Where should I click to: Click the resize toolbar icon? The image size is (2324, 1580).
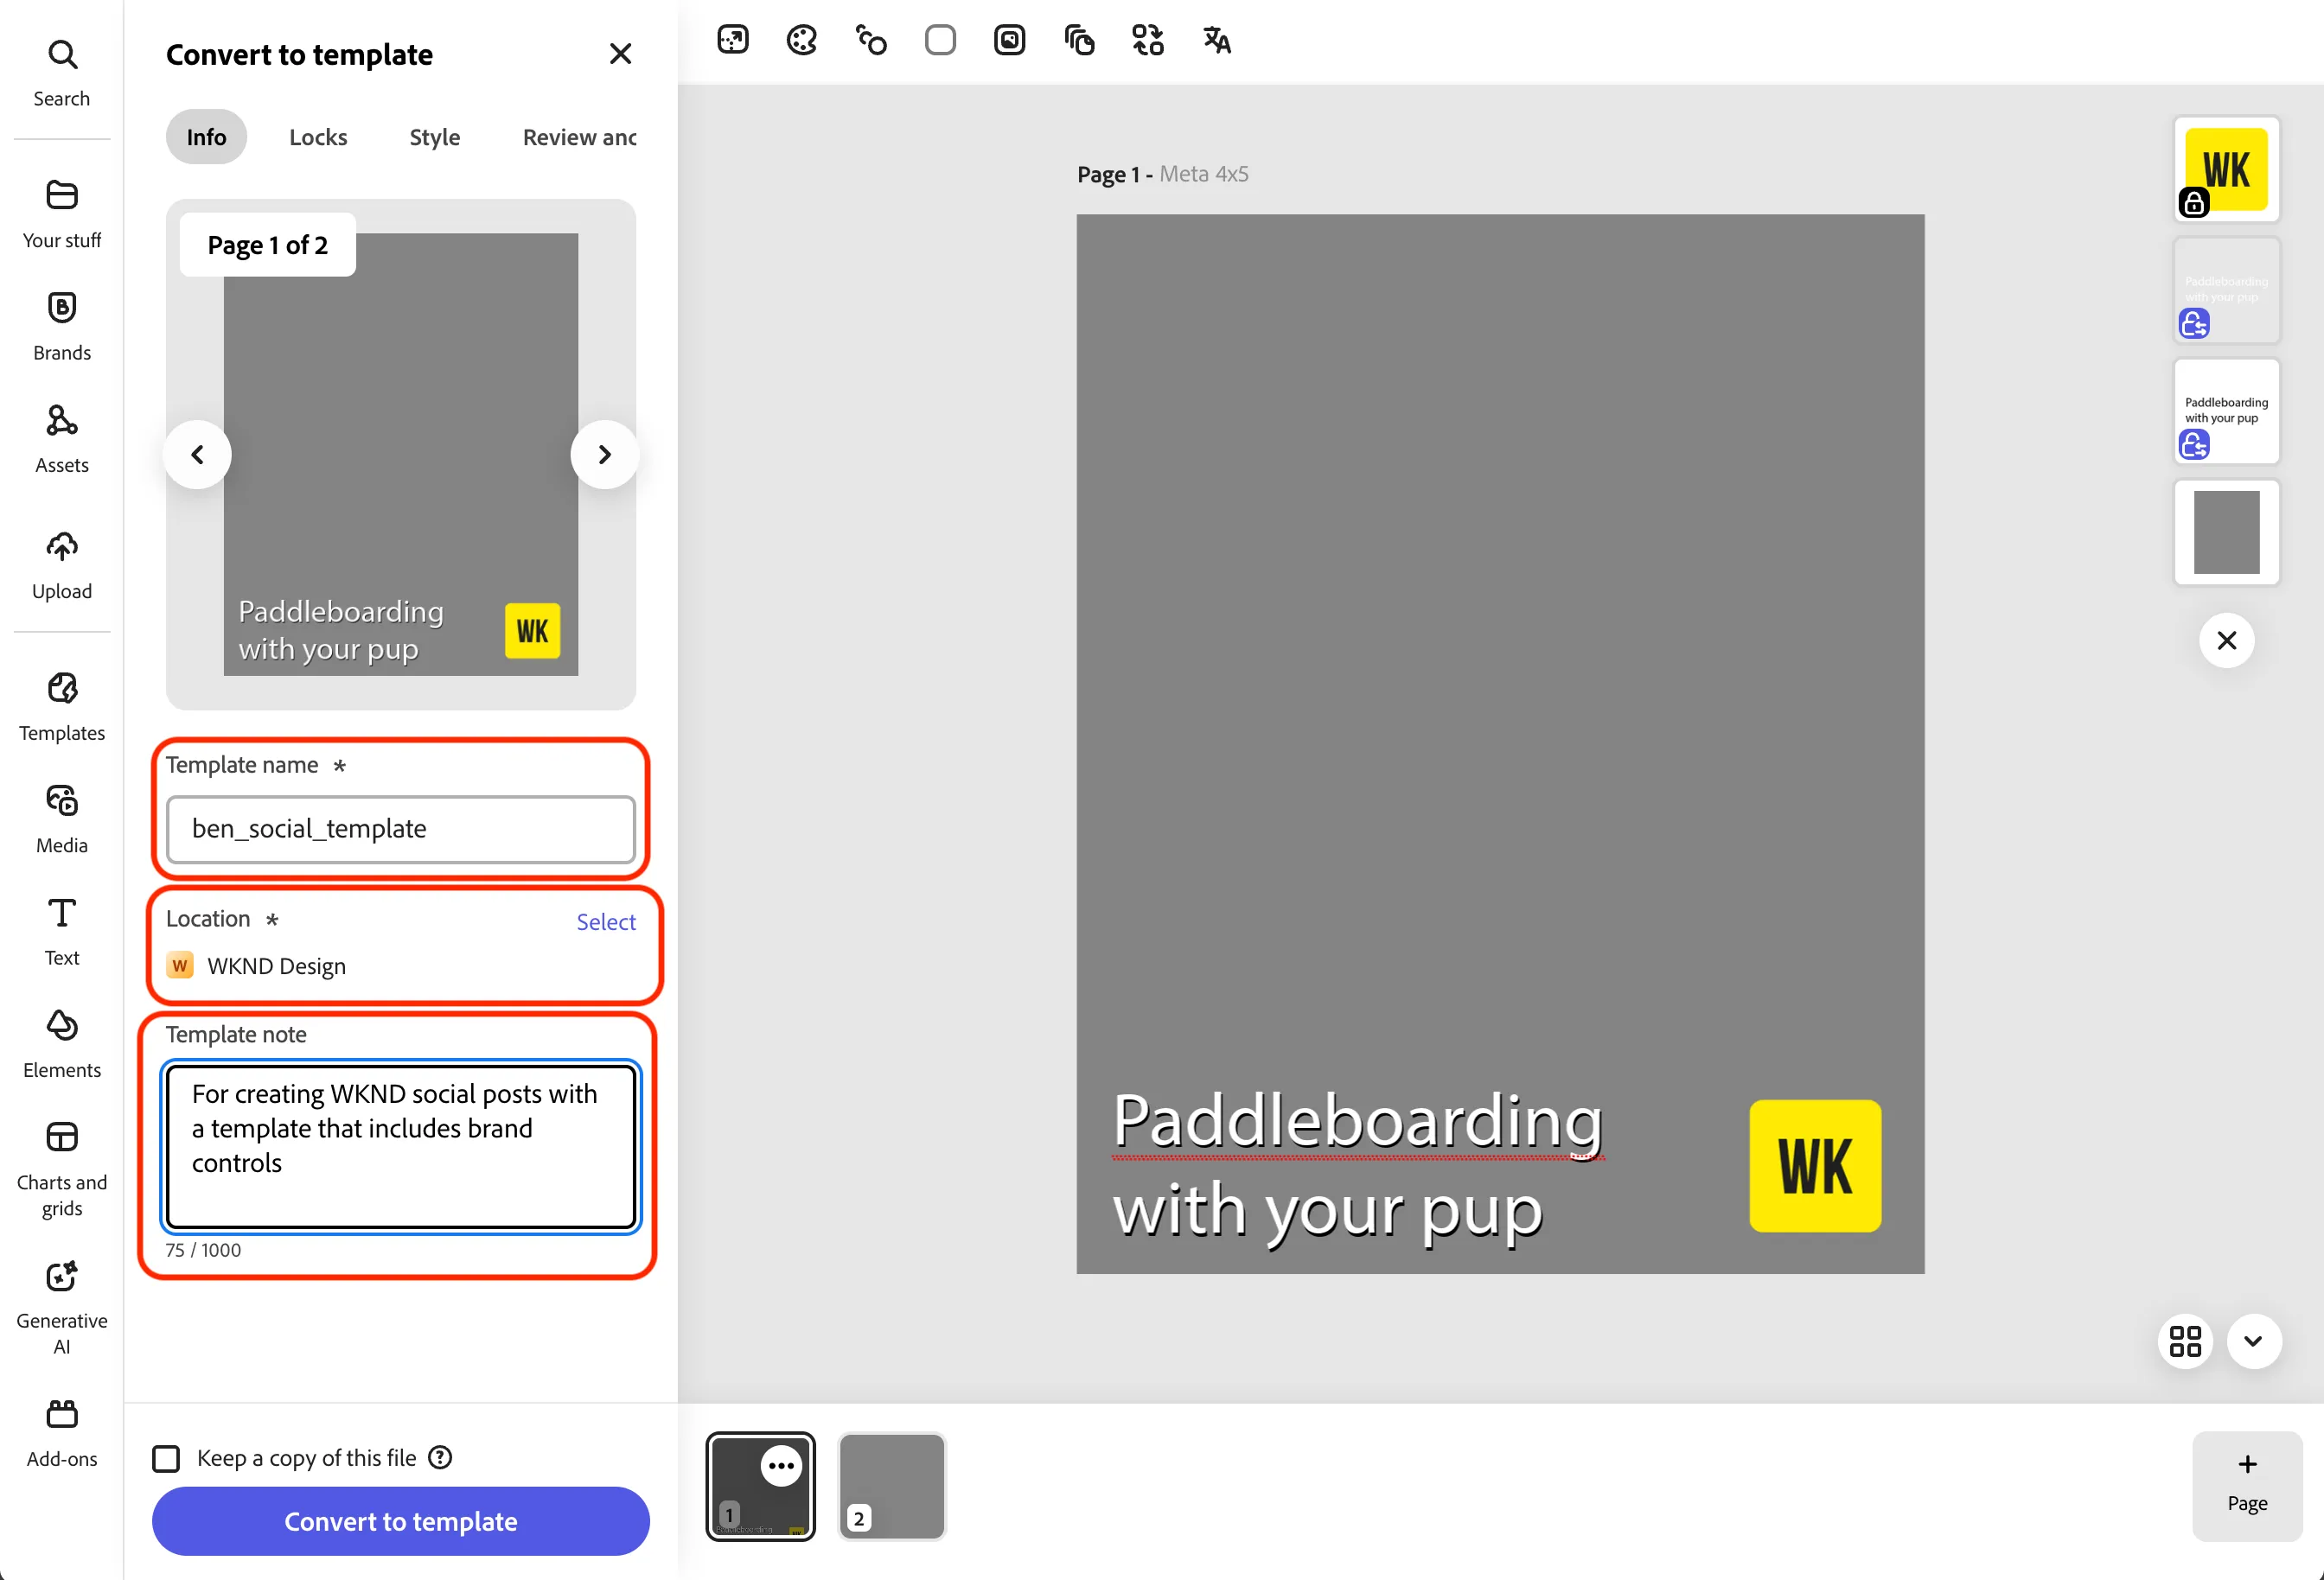tap(733, 40)
